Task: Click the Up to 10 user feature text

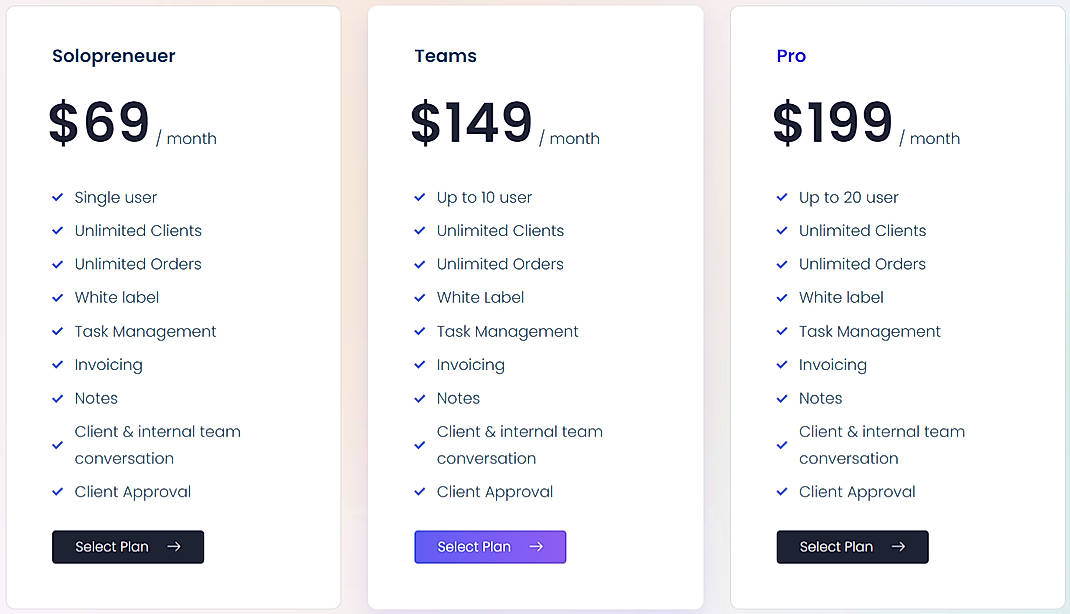Action: click(x=484, y=197)
